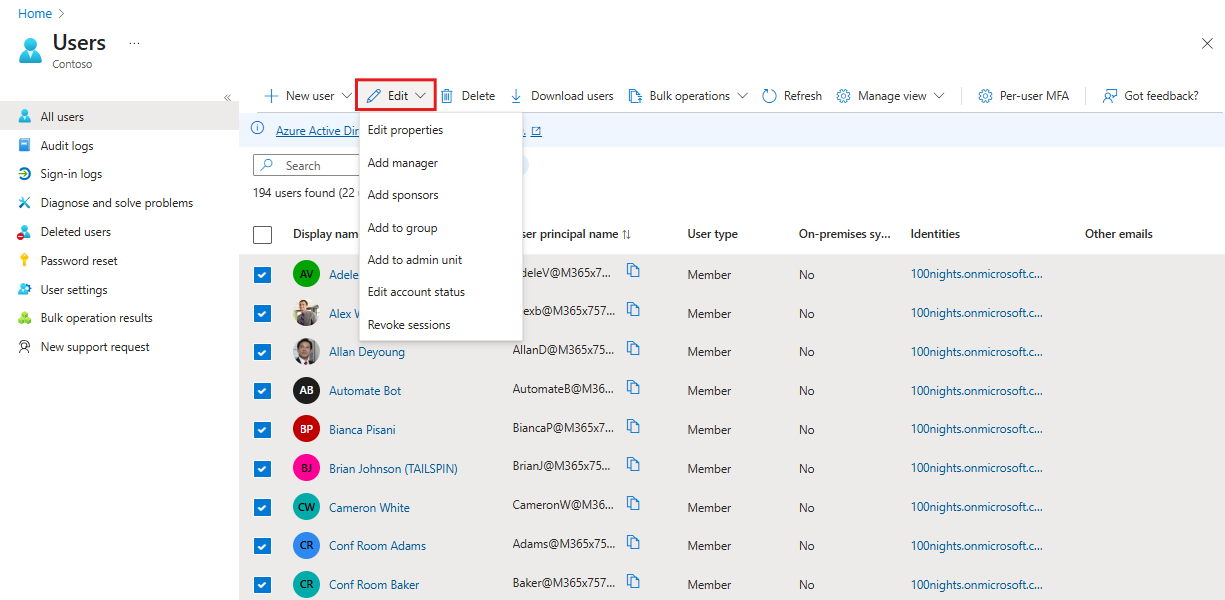Copy Adele's user principal name

pyautogui.click(x=633, y=270)
